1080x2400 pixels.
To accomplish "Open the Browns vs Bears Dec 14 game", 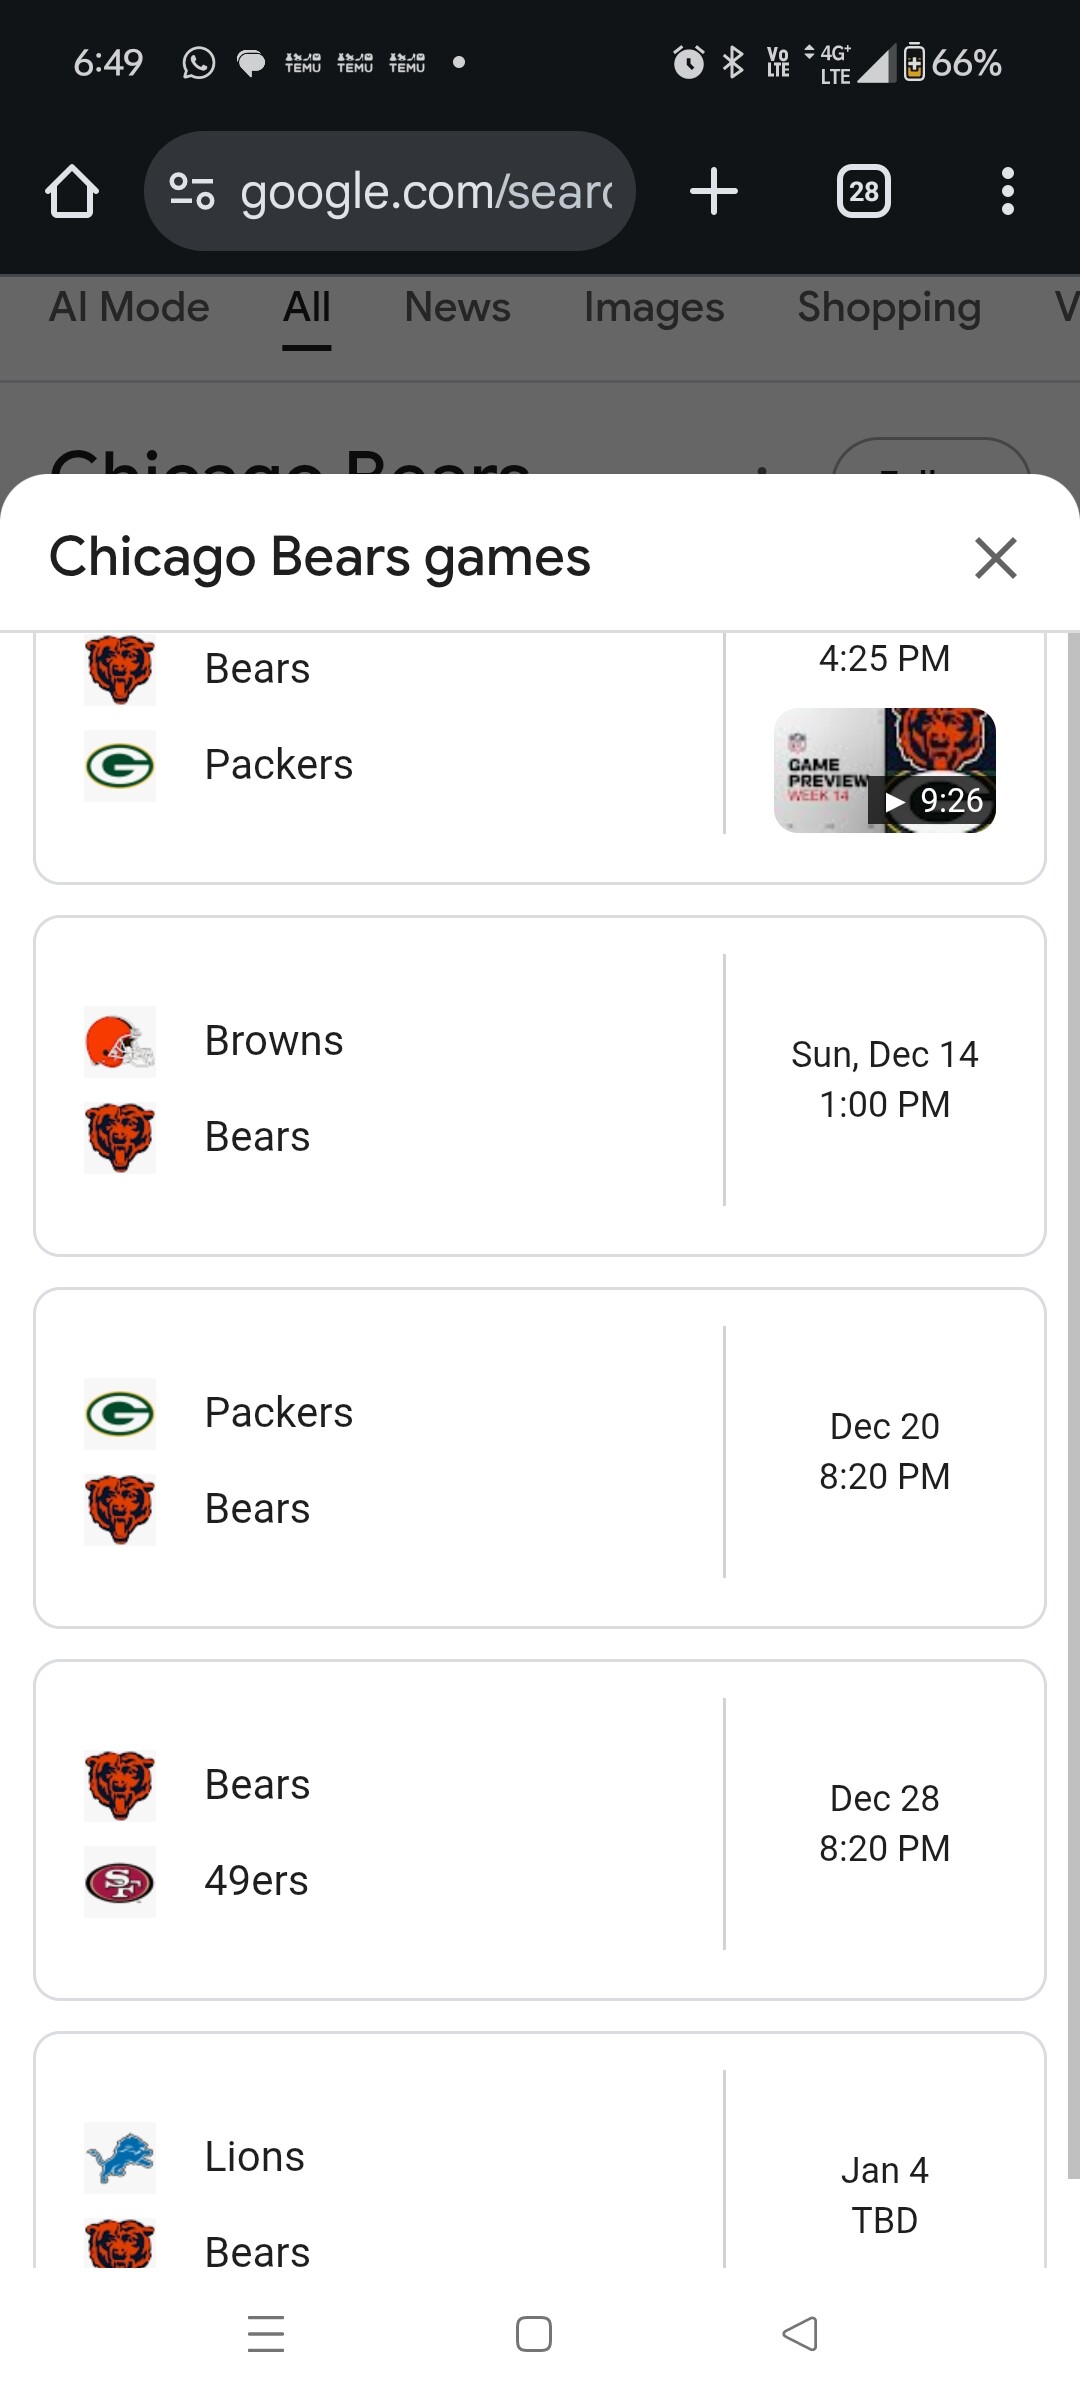I will coord(540,1086).
